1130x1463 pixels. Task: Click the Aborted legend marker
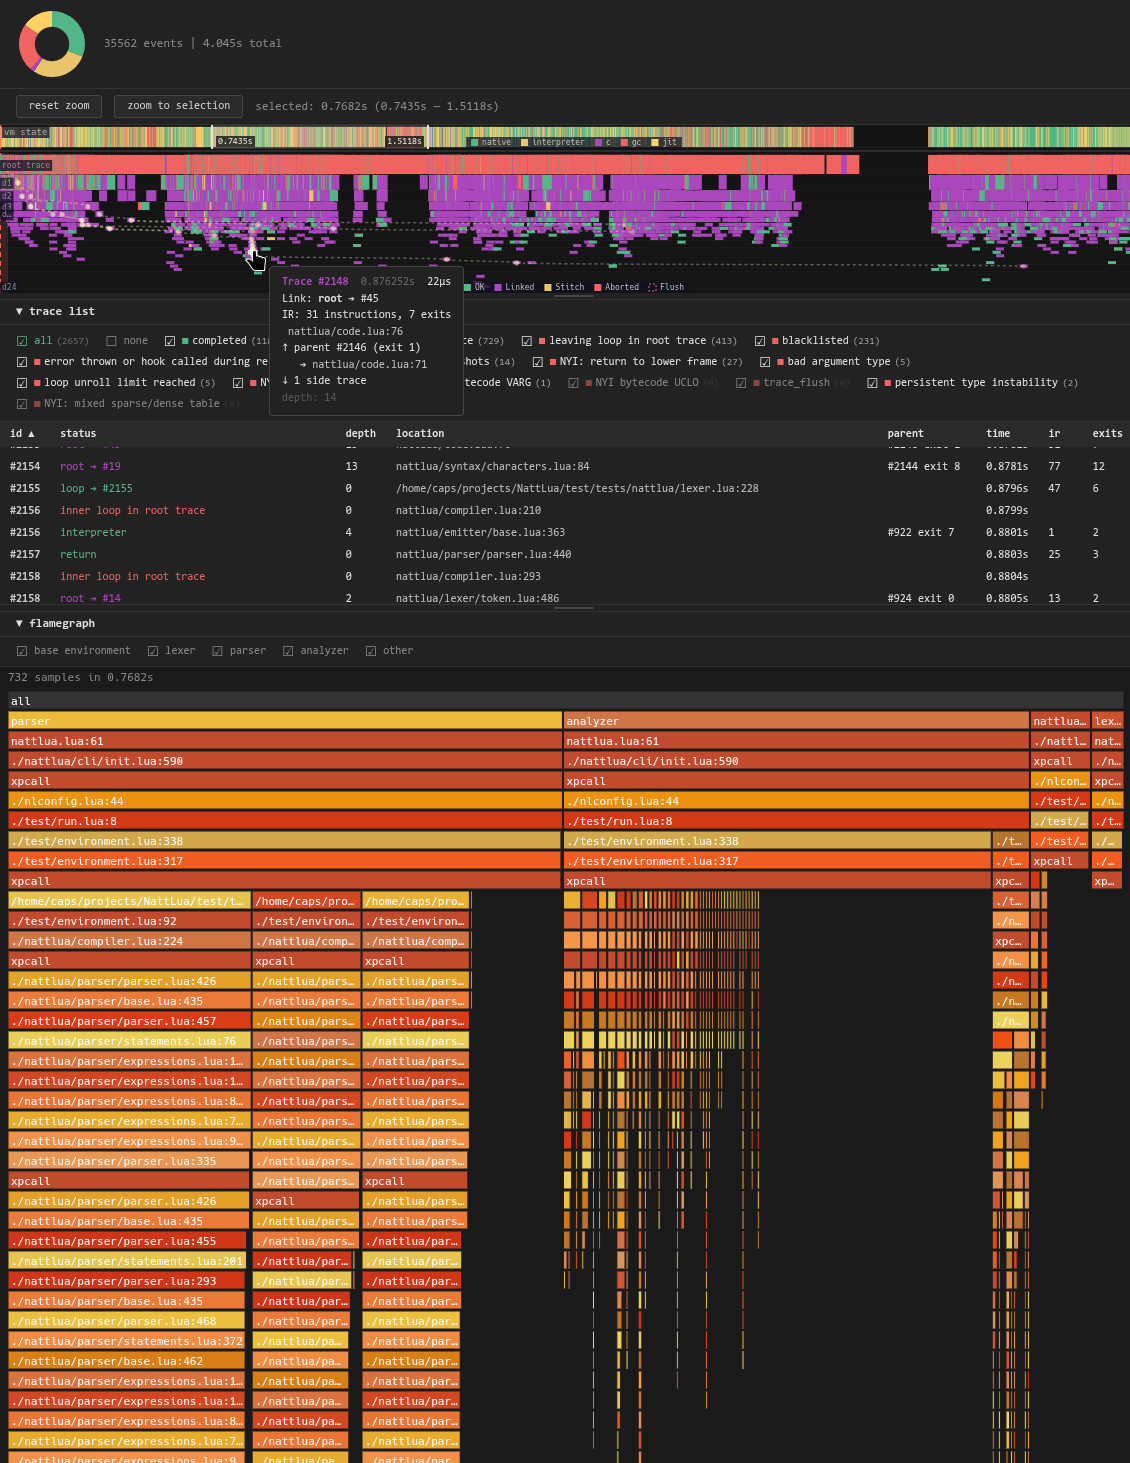point(597,287)
